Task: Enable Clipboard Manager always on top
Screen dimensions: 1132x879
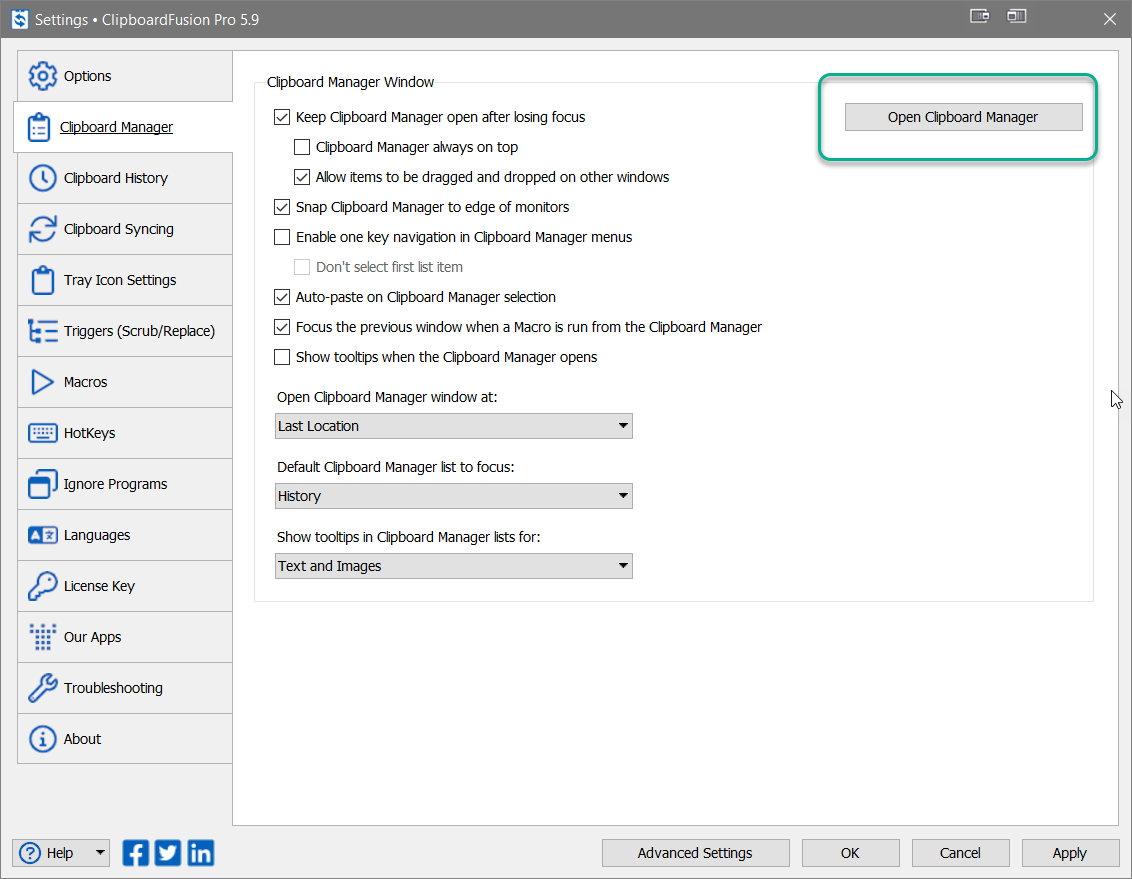Action: (x=302, y=147)
